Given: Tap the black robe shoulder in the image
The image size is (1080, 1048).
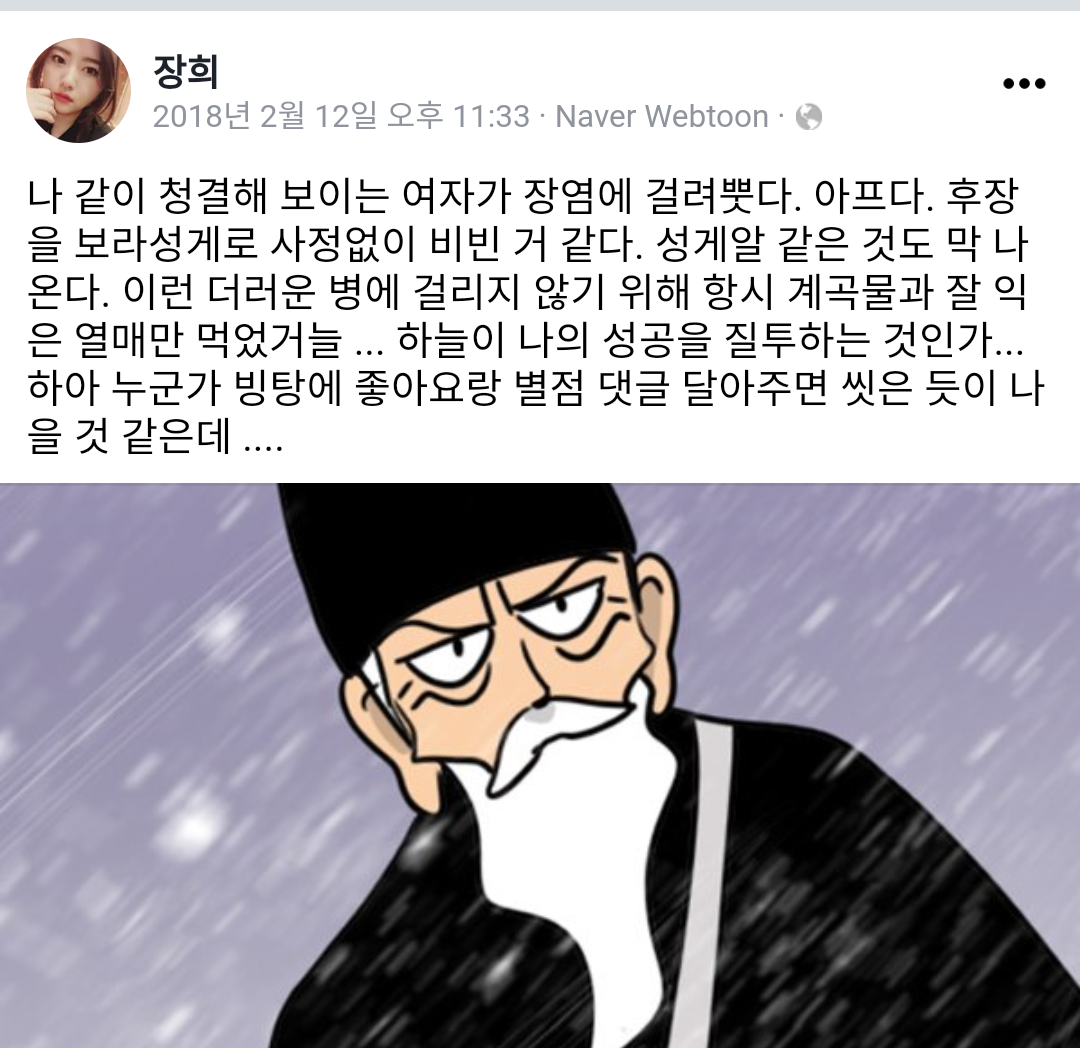Looking at the screenshot, I should click(861, 826).
